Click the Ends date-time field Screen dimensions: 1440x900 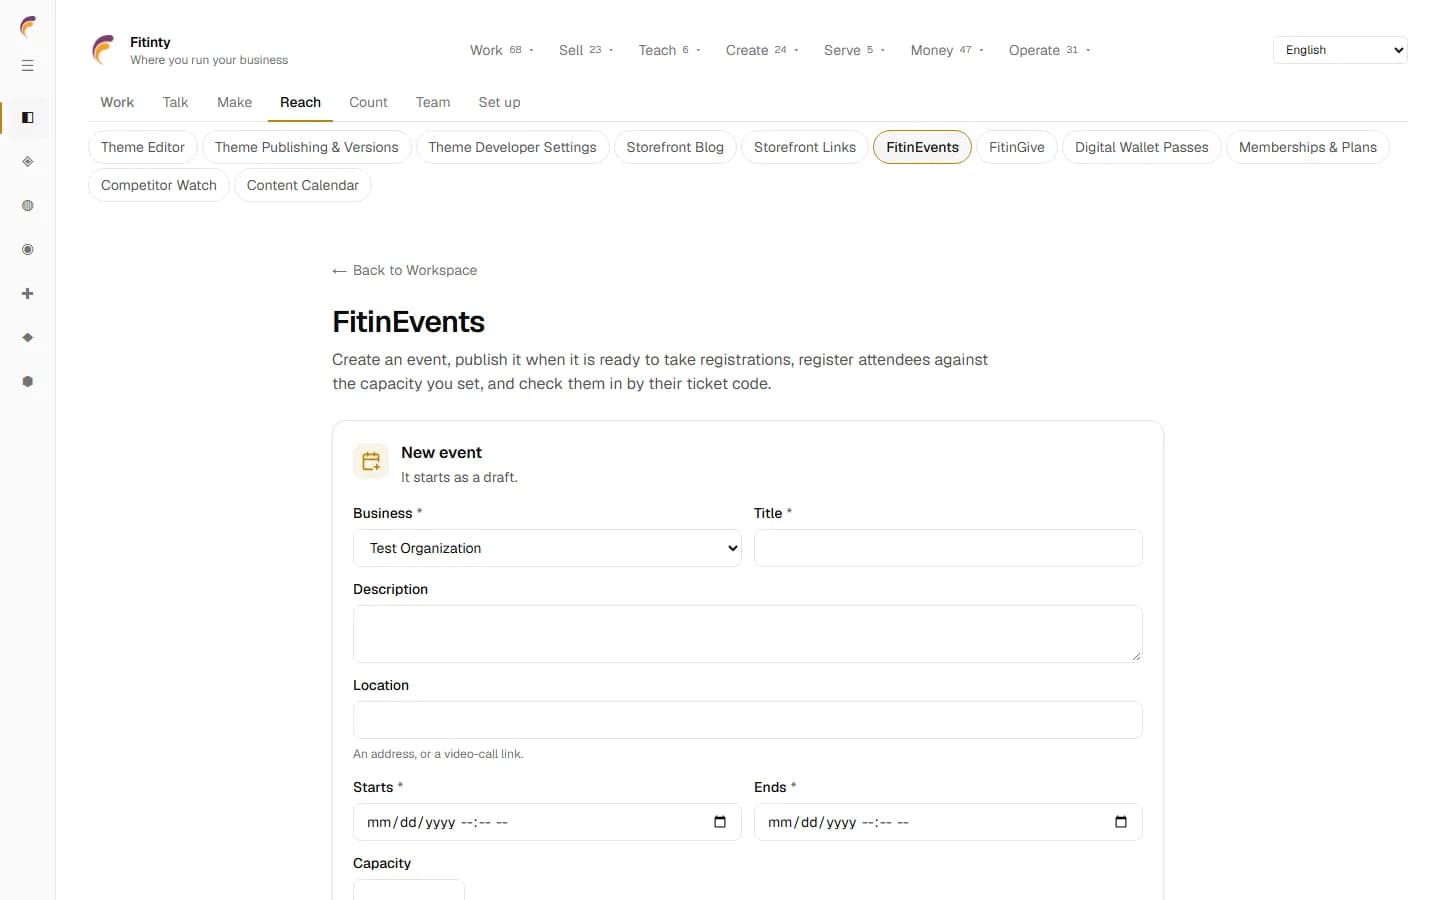point(948,822)
